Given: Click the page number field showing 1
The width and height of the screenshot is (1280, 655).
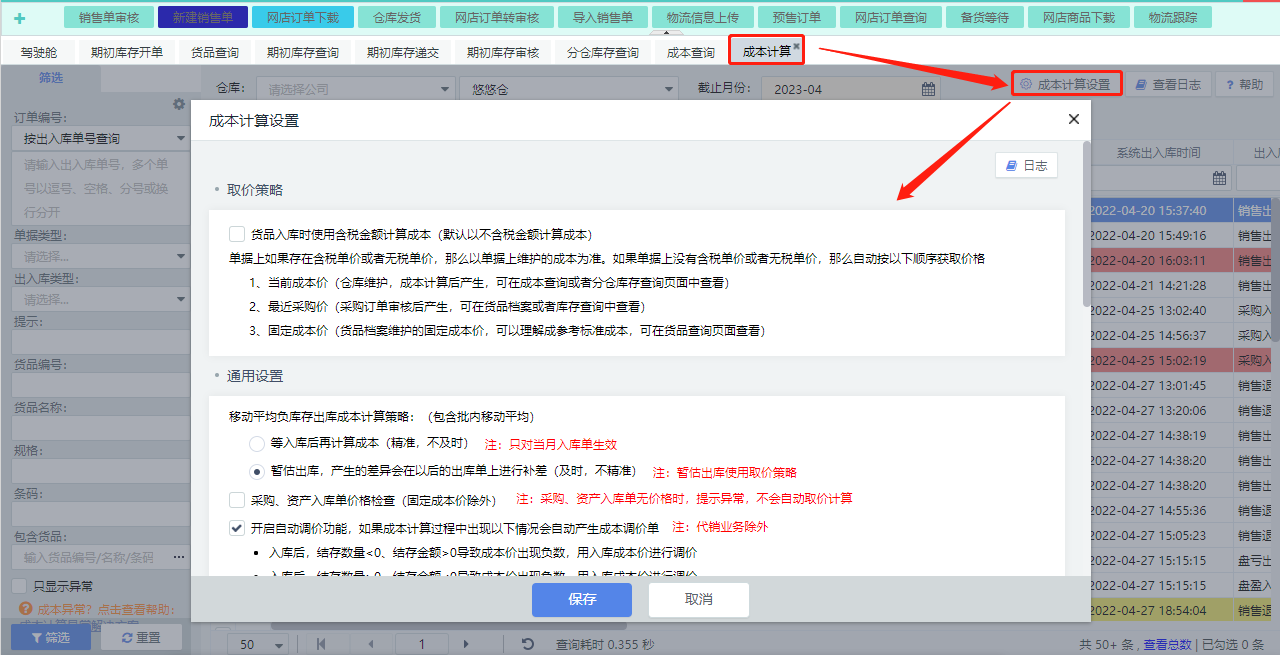Looking at the screenshot, I should tap(422, 645).
